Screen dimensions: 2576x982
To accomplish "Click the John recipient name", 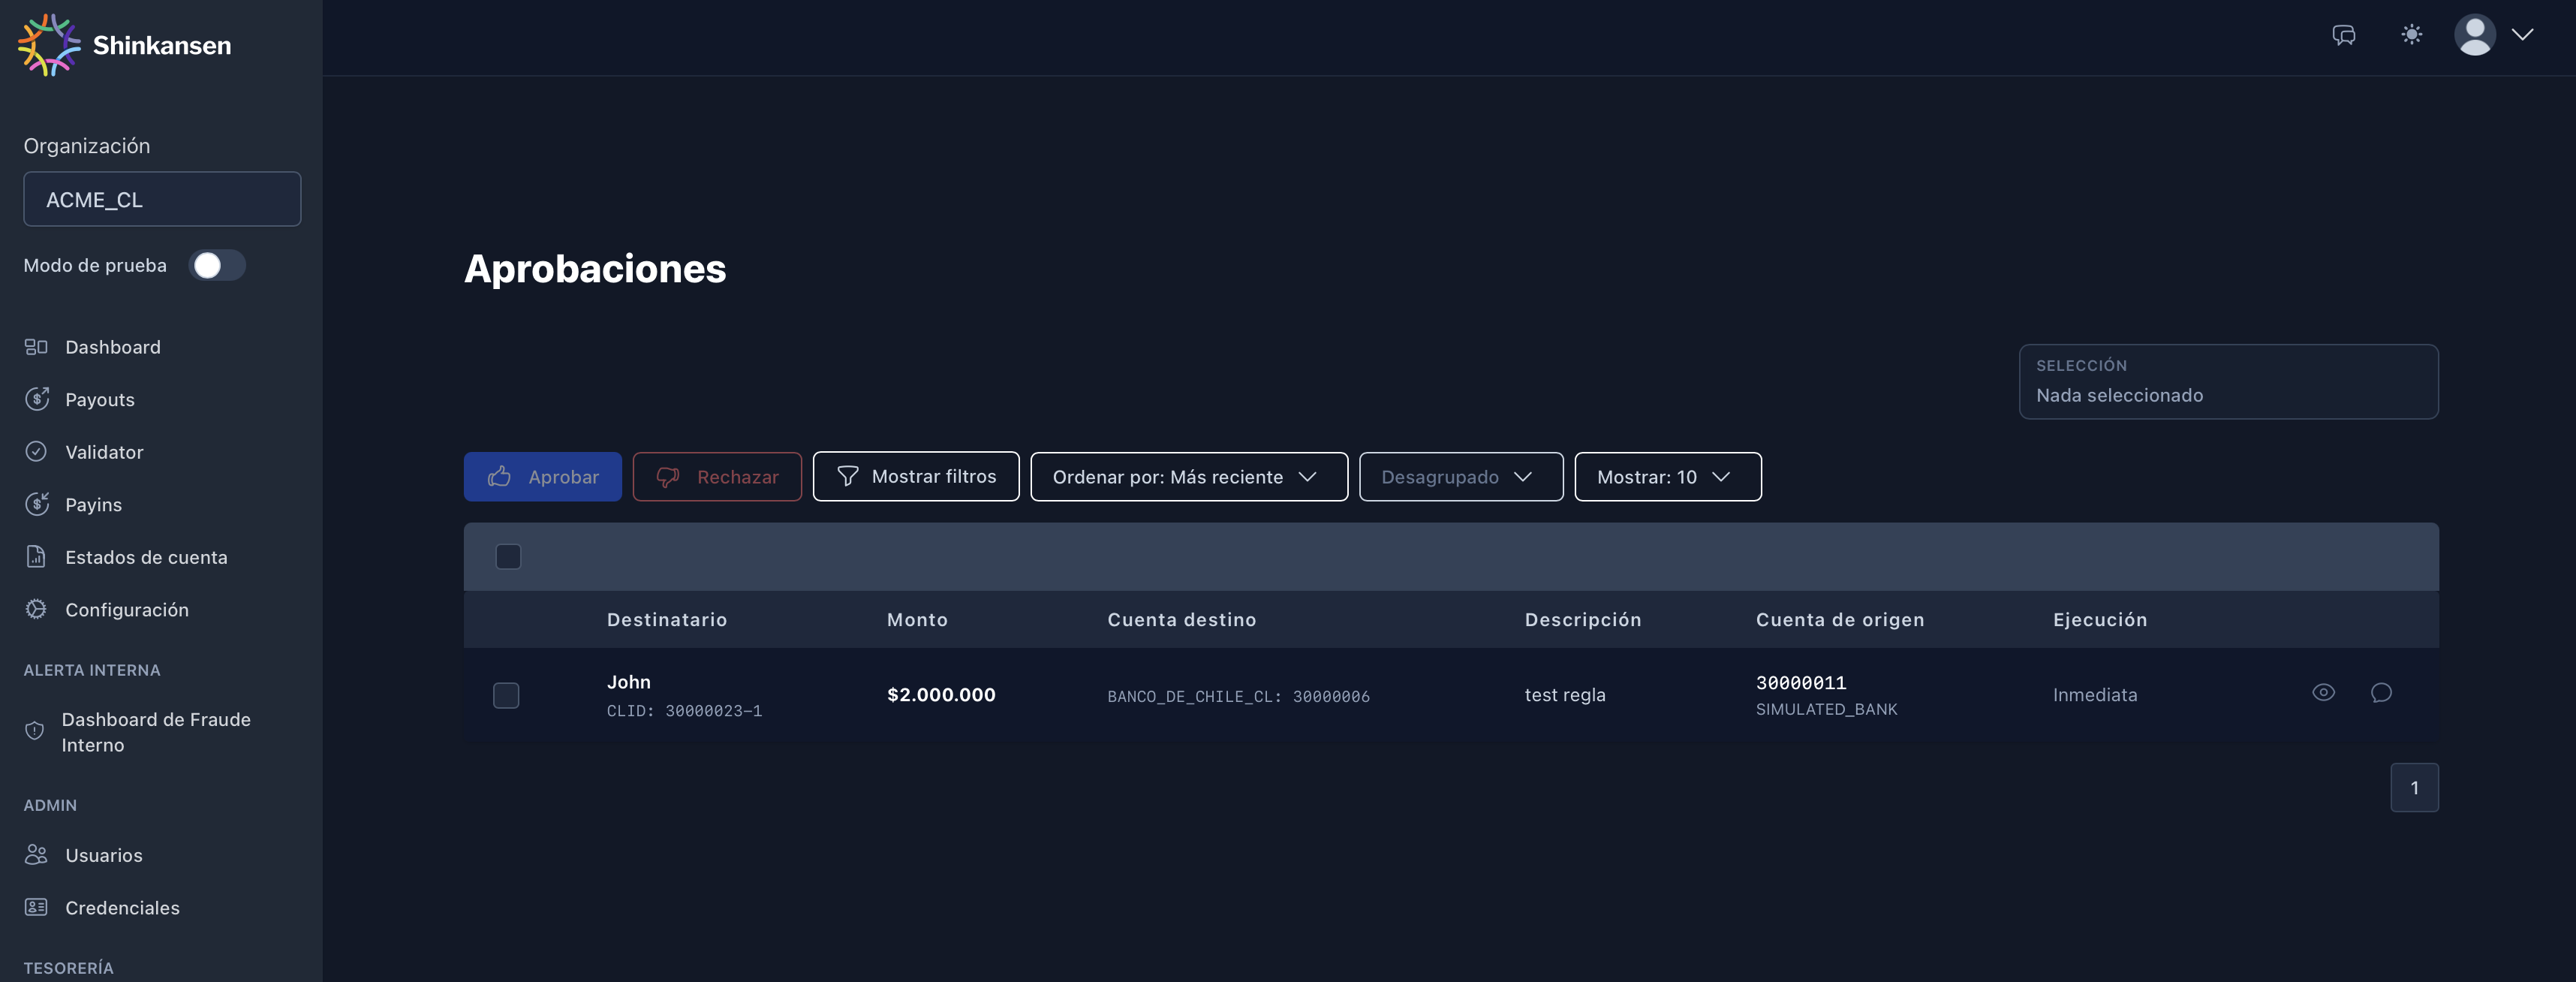I will 629,682.
